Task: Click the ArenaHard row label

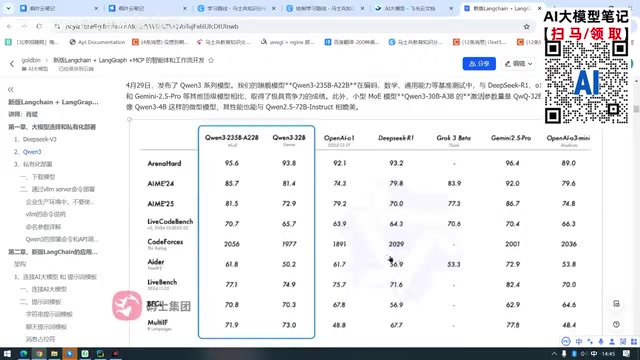Action: pyautogui.click(x=164, y=163)
